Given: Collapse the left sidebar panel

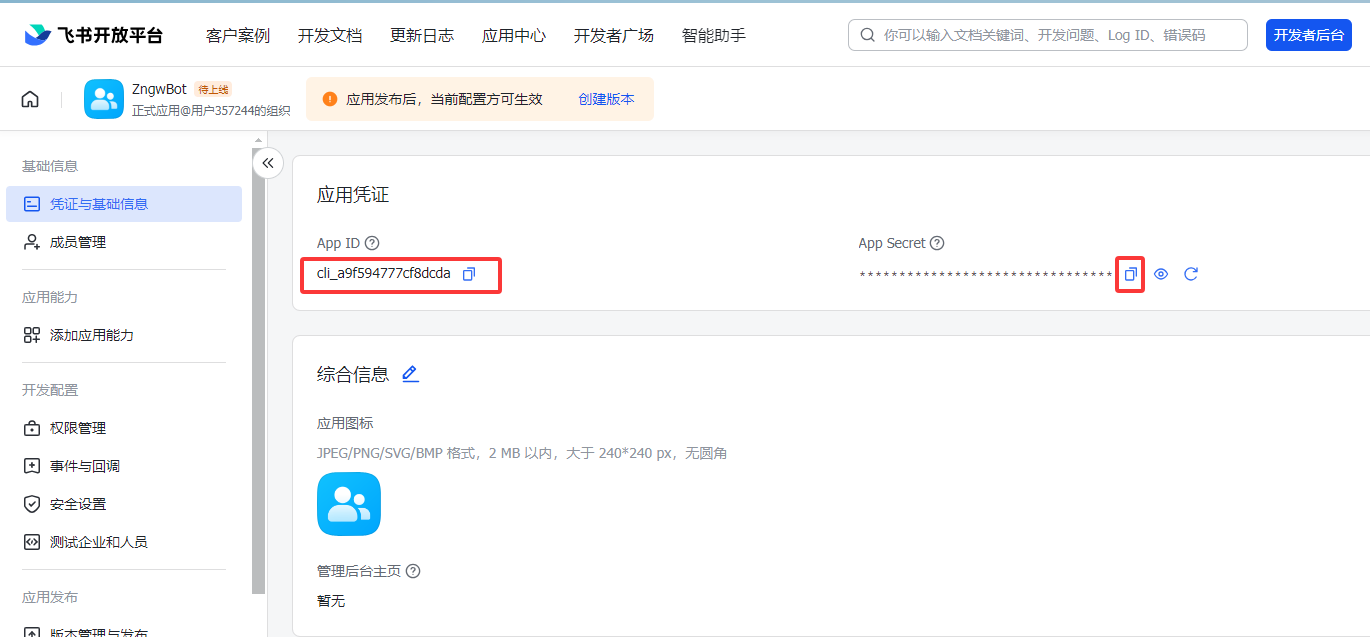Looking at the screenshot, I should (x=268, y=163).
